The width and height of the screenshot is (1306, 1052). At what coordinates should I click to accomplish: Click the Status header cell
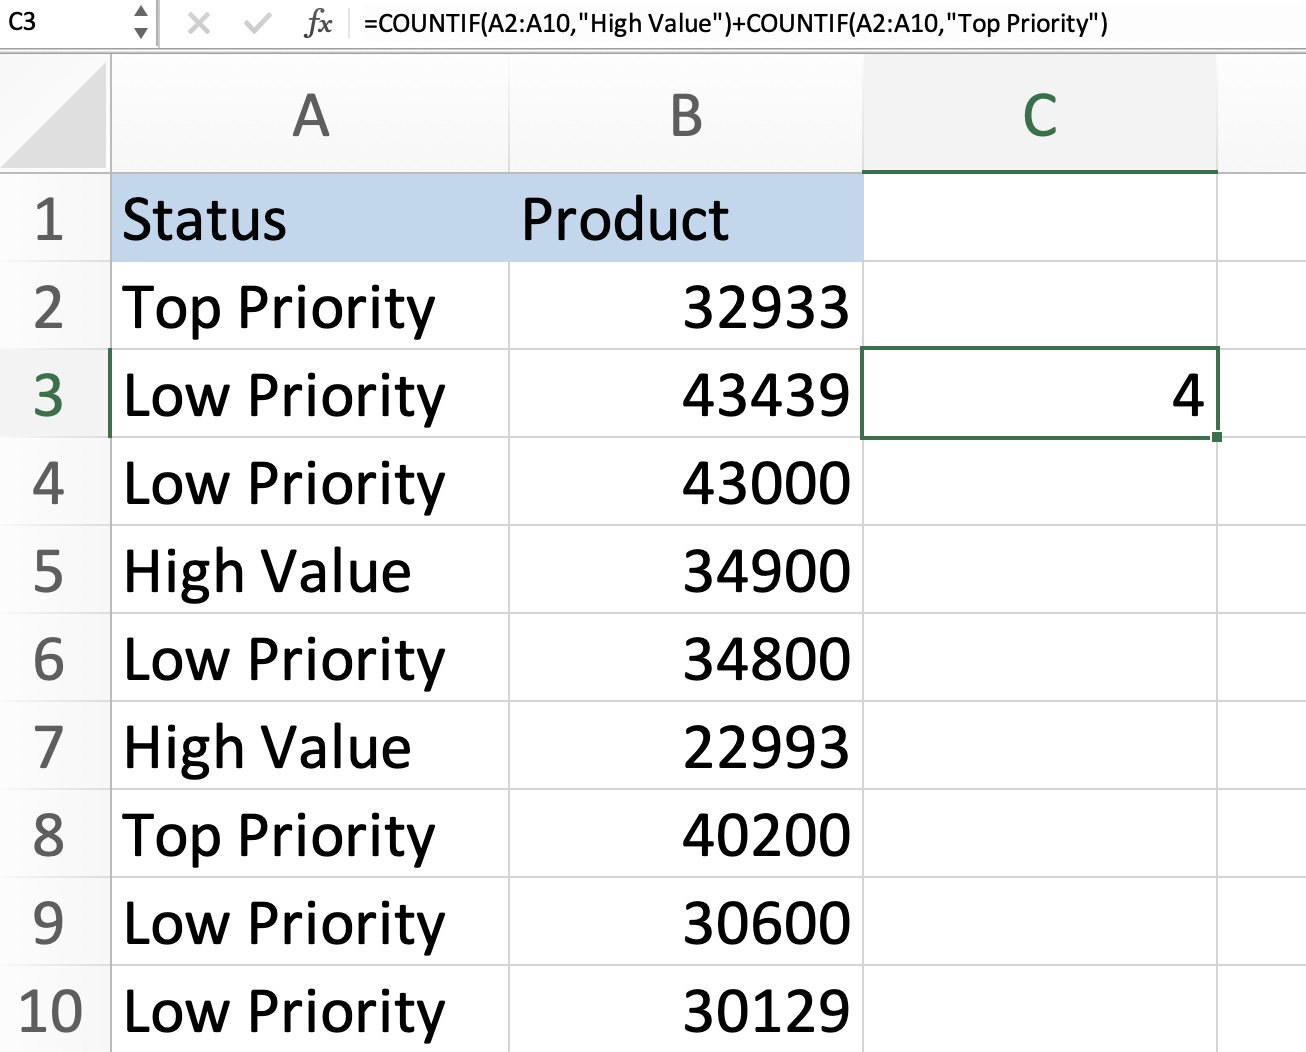(310, 218)
